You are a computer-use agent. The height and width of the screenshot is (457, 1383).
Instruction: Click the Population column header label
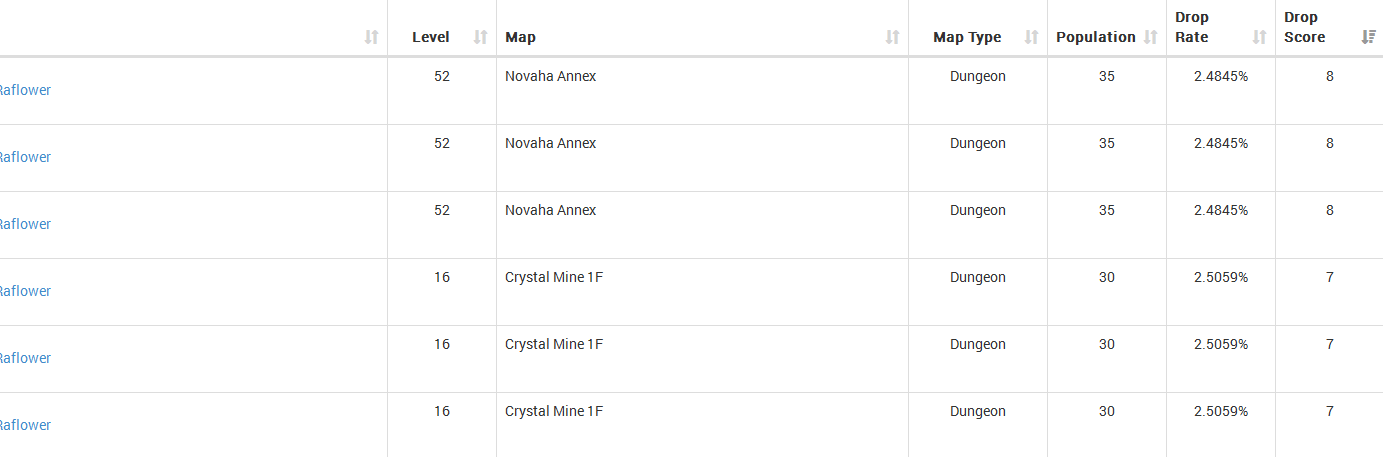click(1095, 37)
